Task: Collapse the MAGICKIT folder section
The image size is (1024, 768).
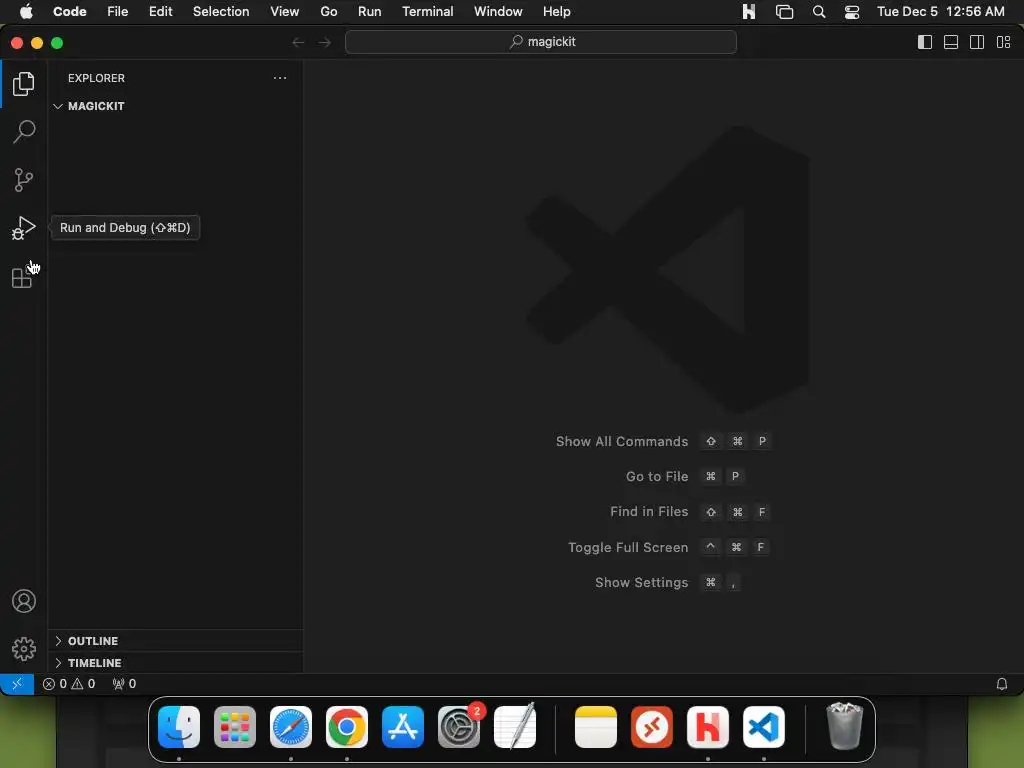Action: click(175, 106)
